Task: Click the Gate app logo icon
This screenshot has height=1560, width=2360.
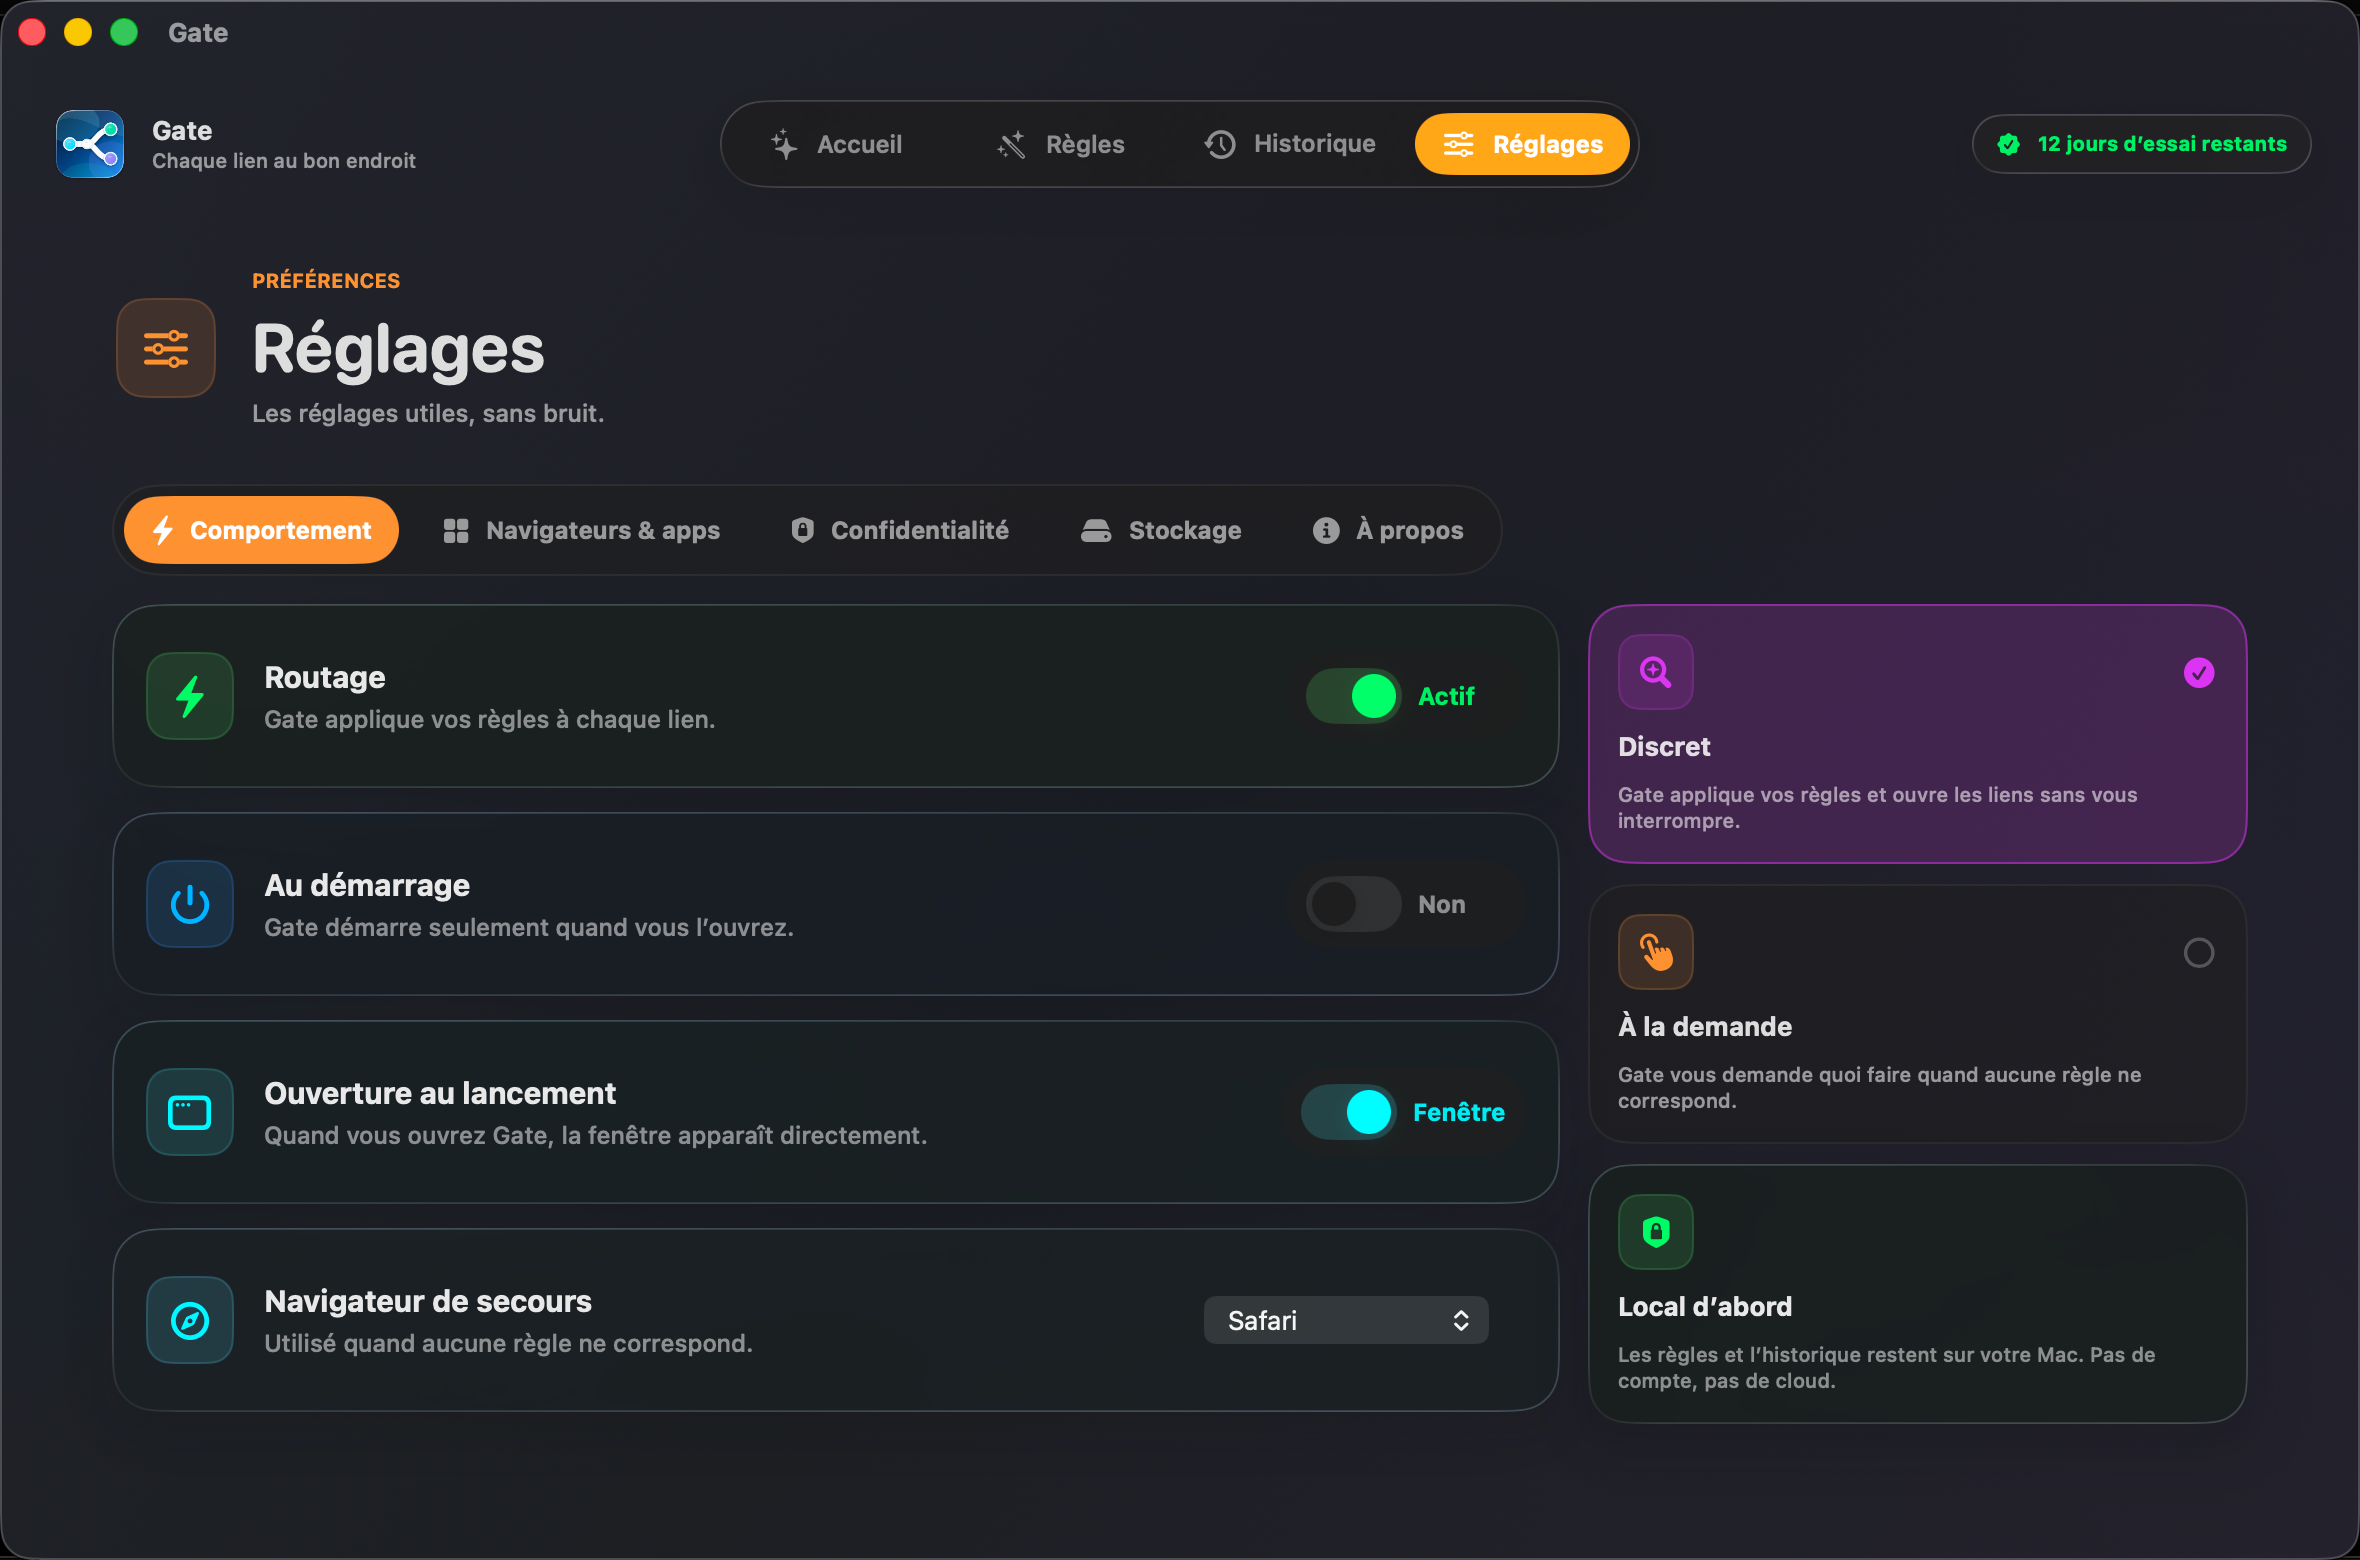Action: [x=90, y=144]
